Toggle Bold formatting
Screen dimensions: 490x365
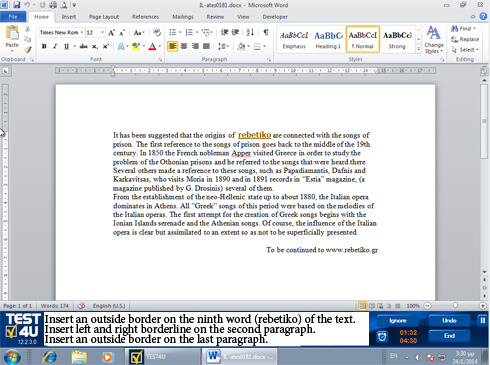(44, 46)
